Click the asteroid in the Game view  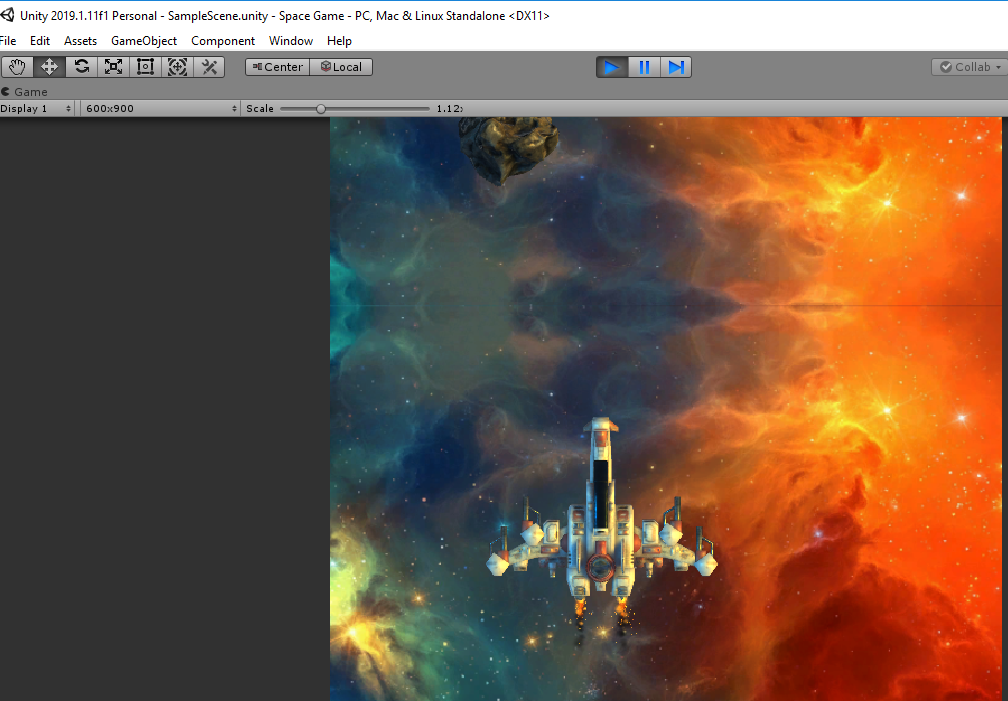[x=509, y=149]
